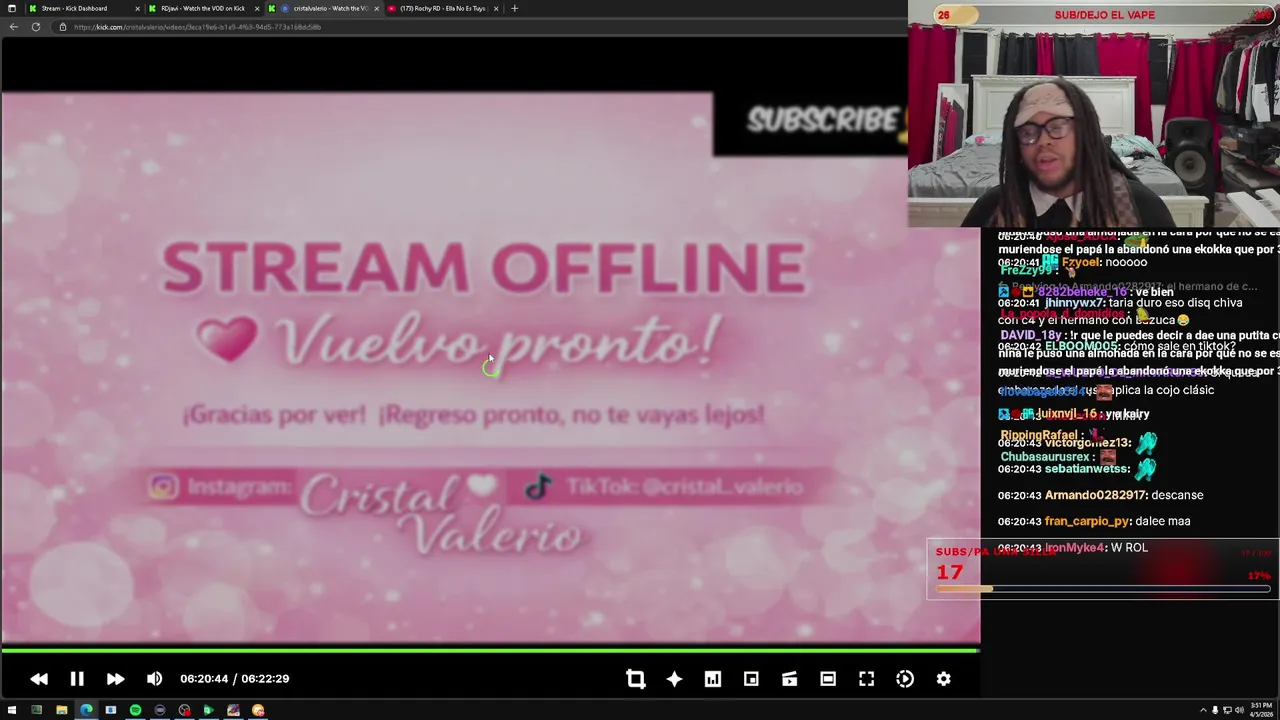The image size is (1280, 720).
Task: View site information lock icon
Action: pos(63,27)
